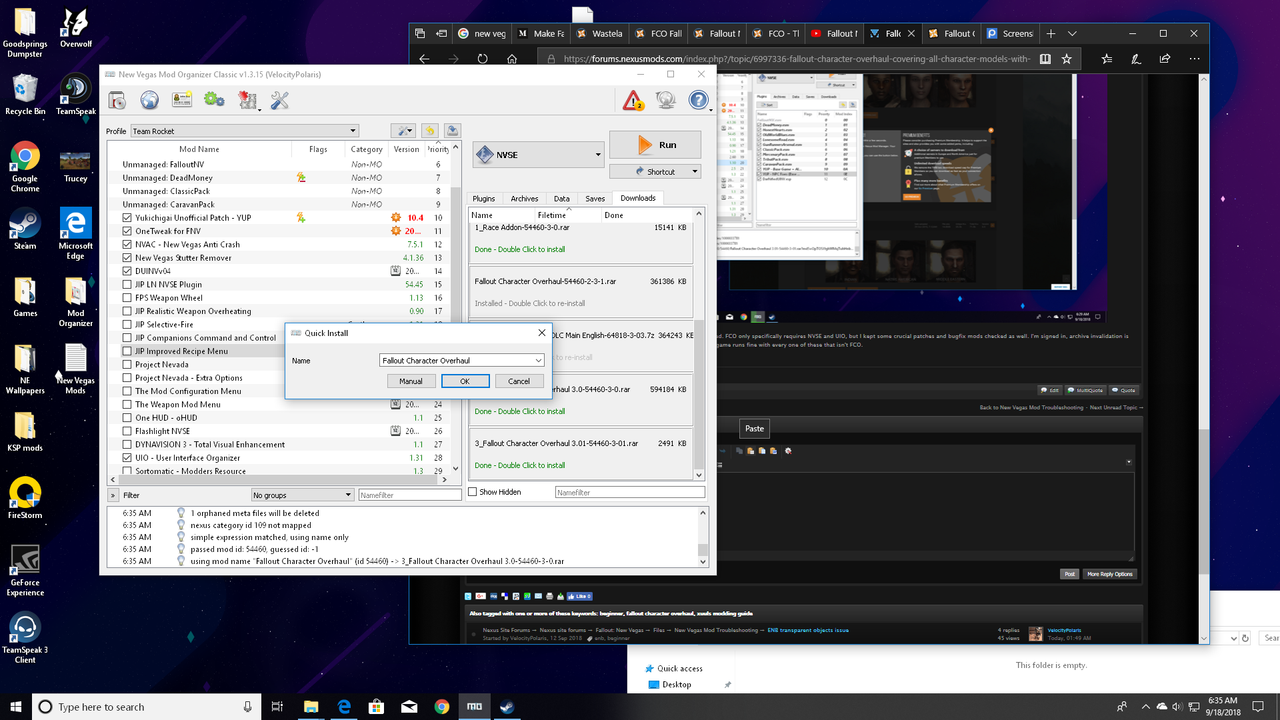This screenshot has height=720, width=1280.
Task: Click the Paste button in forum editor
Action: pyautogui.click(x=755, y=428)
